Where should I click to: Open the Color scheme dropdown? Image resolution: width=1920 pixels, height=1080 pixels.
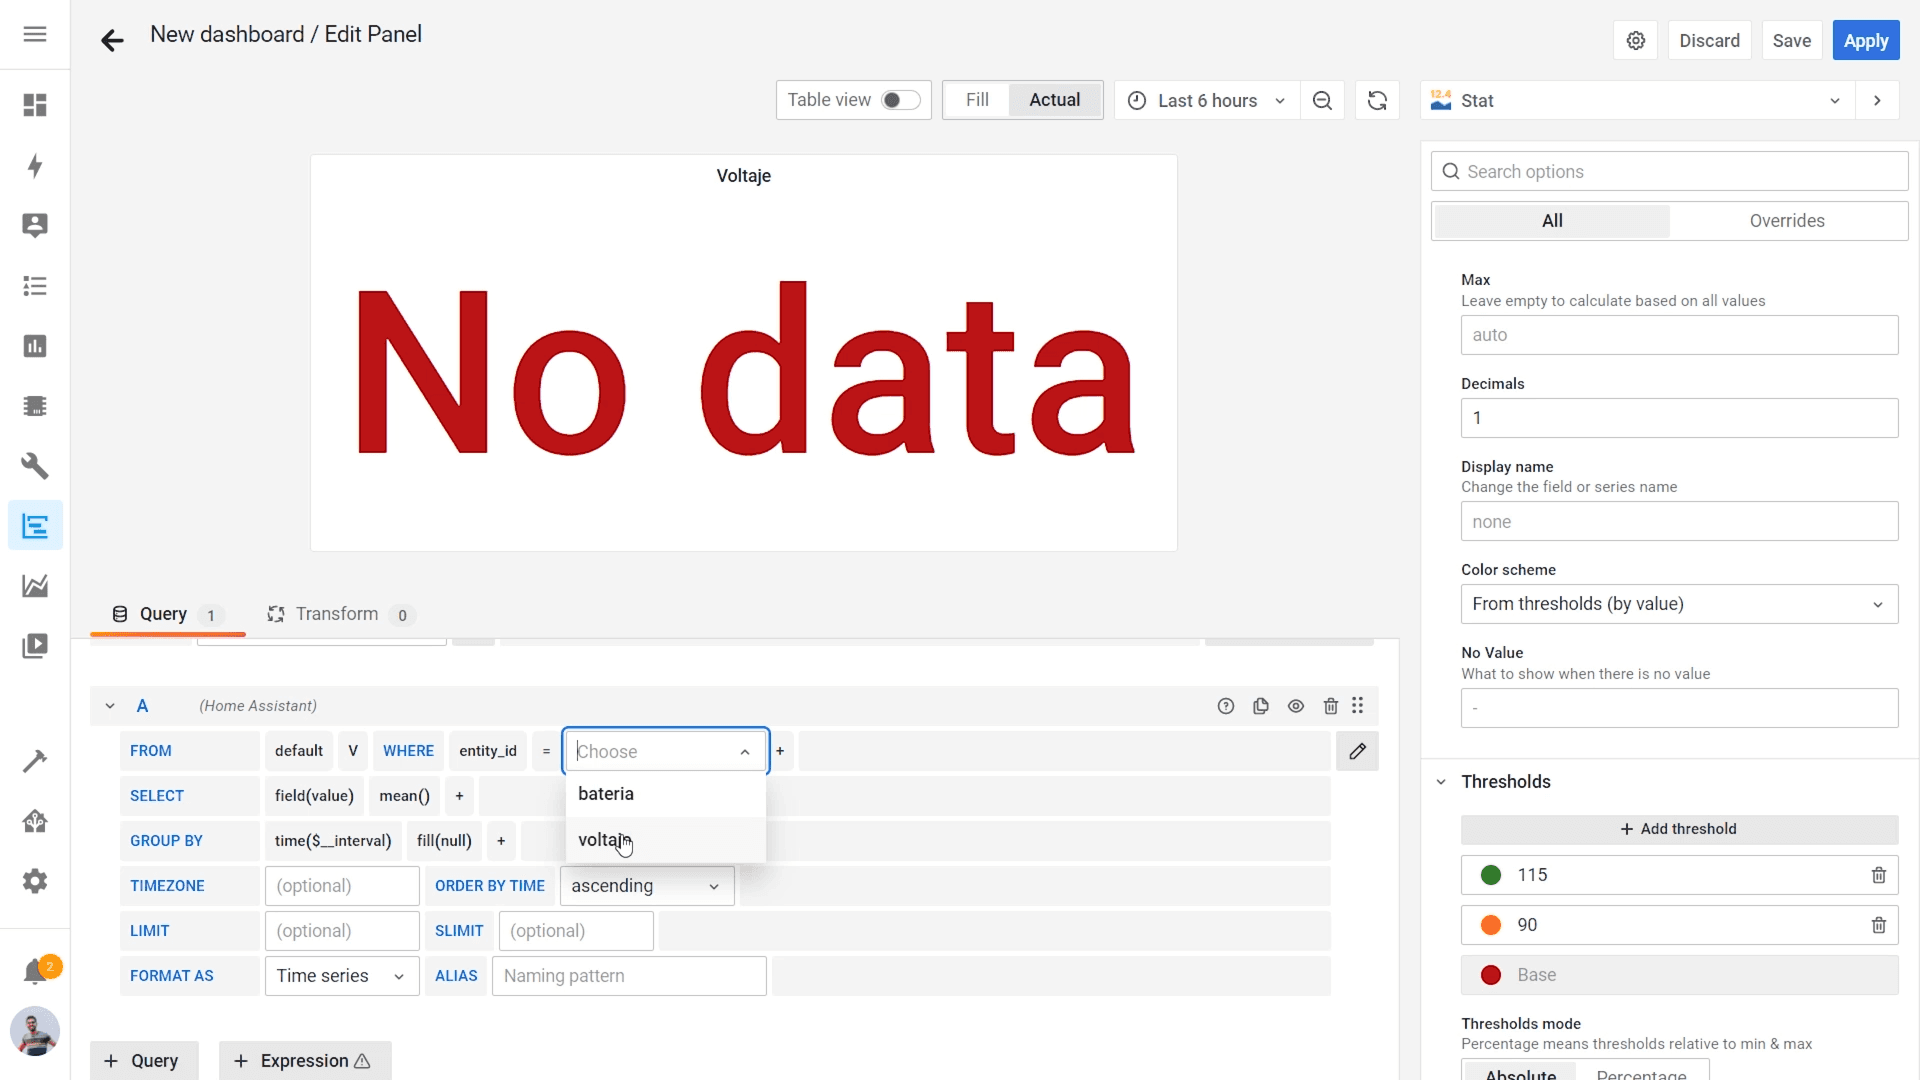[1678, 604]
